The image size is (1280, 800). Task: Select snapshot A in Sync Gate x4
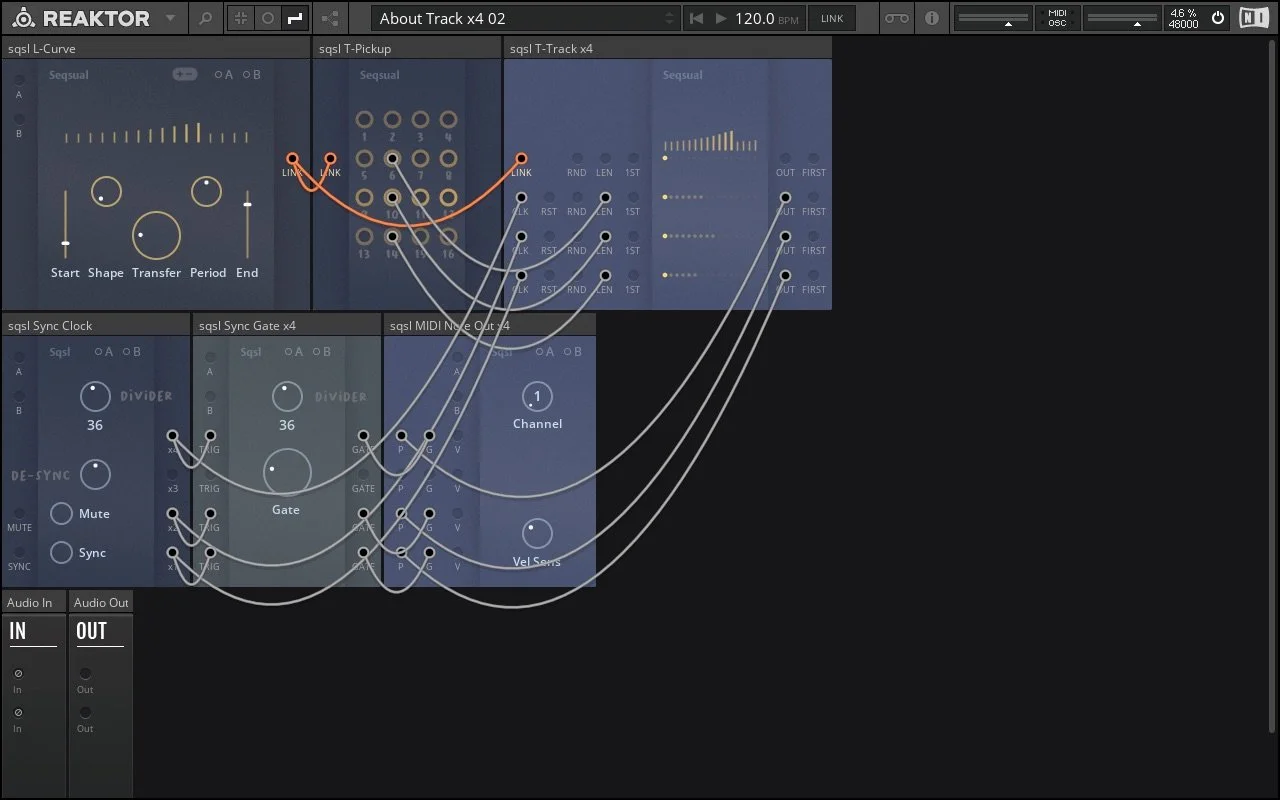tap(293, 352)
